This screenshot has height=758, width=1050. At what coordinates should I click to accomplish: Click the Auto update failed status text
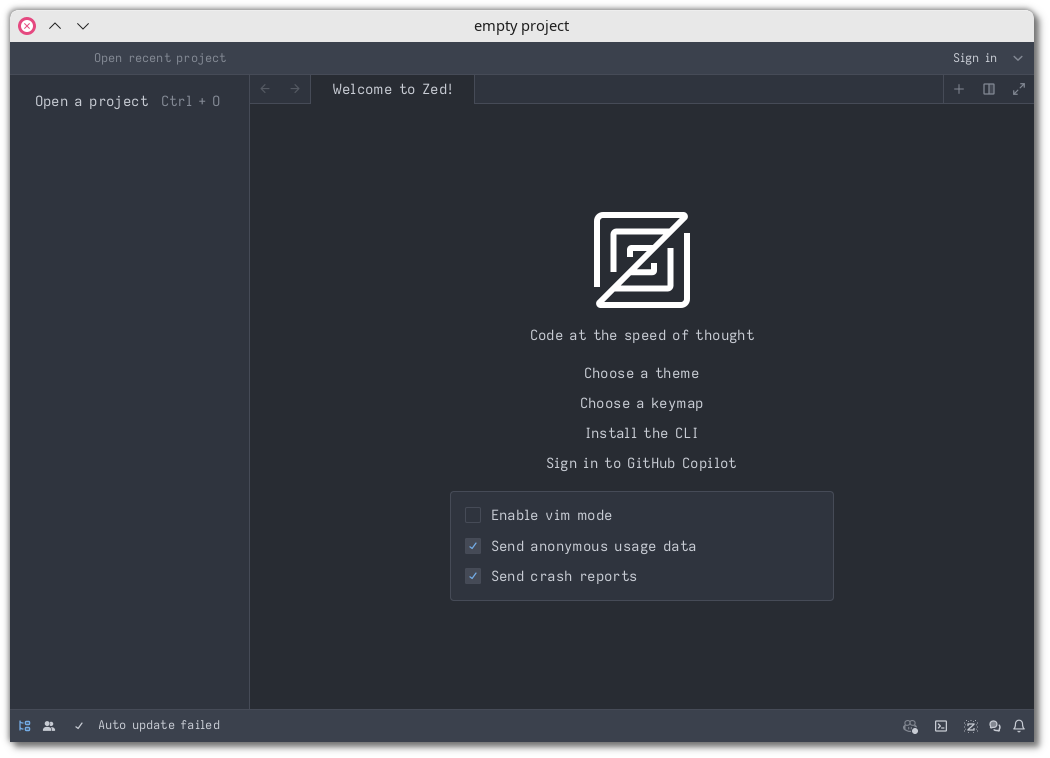click(159, 725)
